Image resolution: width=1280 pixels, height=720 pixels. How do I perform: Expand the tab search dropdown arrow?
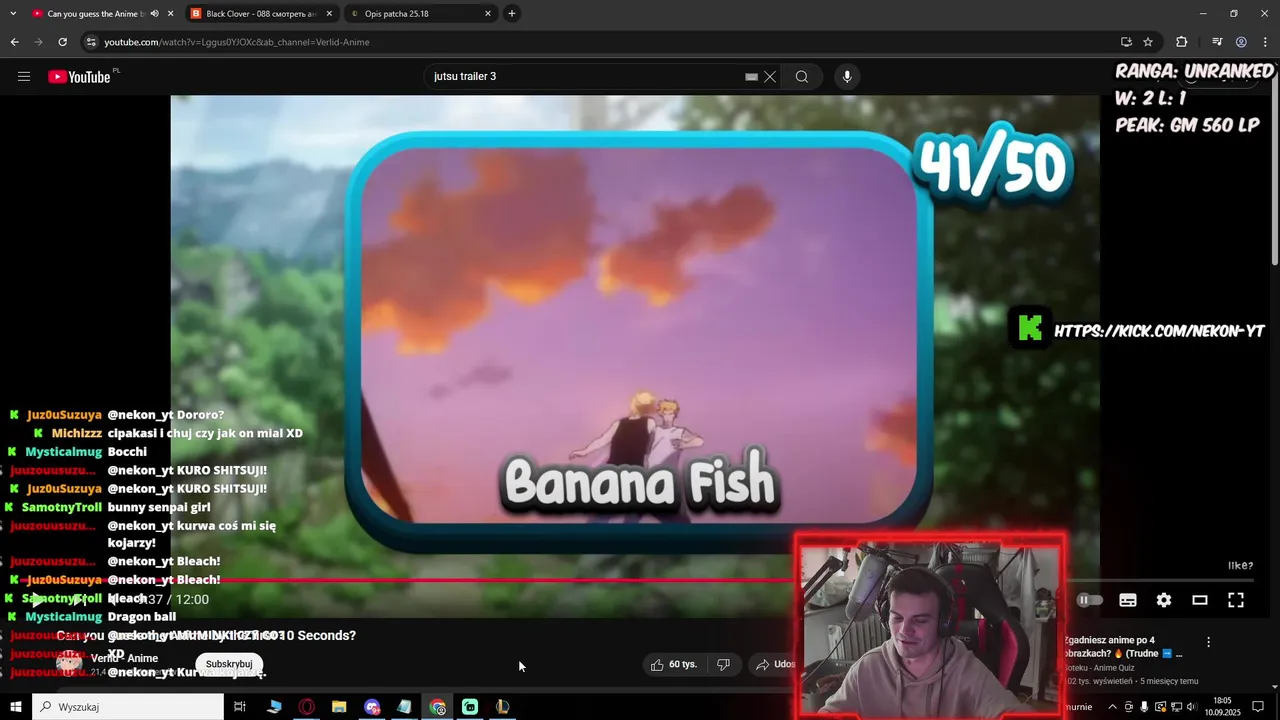[13, 14]
